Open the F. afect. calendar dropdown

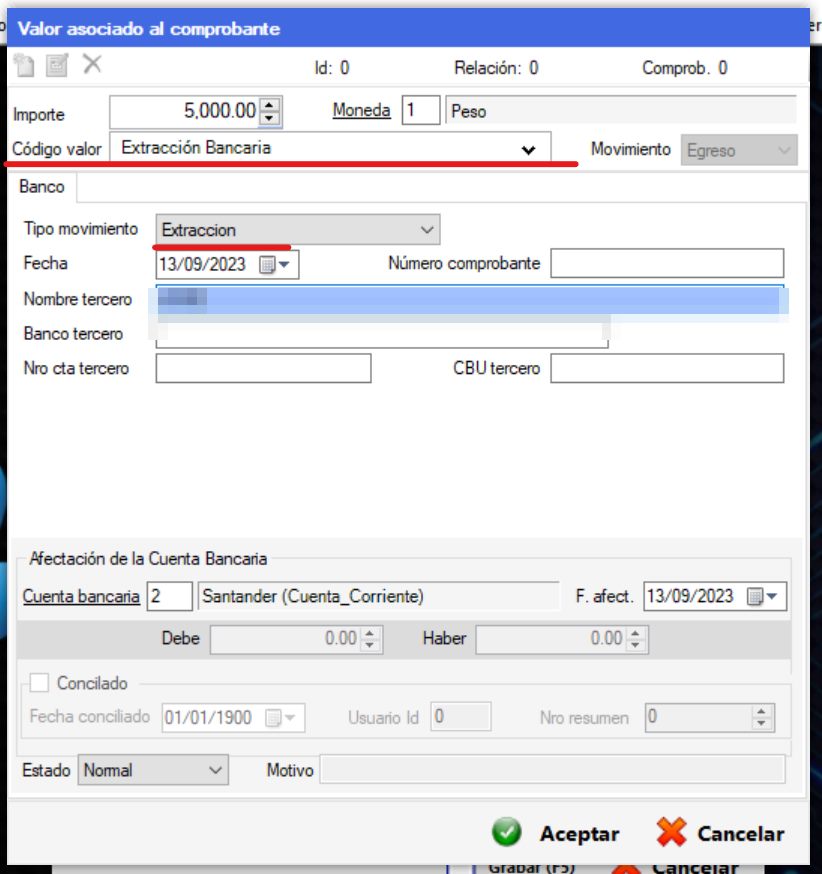pyautogui.click(x=764, y=596)
